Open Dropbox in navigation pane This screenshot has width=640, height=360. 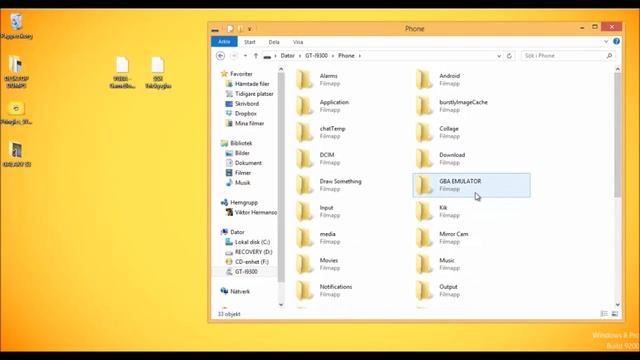click(x=245, y=113)
